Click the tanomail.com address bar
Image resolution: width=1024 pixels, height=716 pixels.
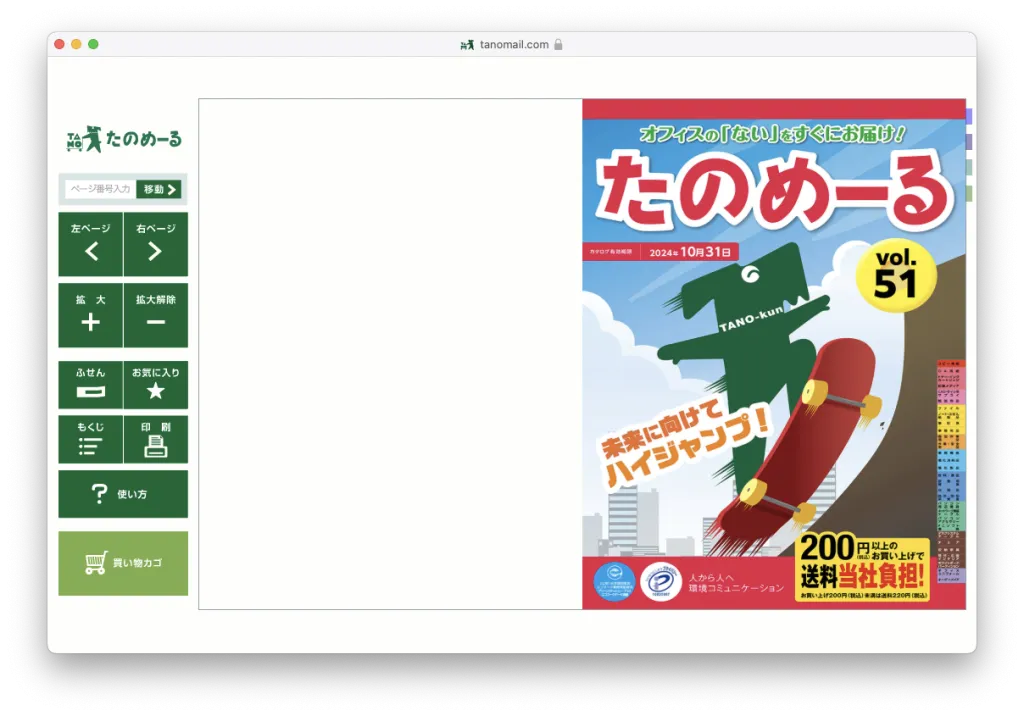pyautogui.click(x=512, y=44)
